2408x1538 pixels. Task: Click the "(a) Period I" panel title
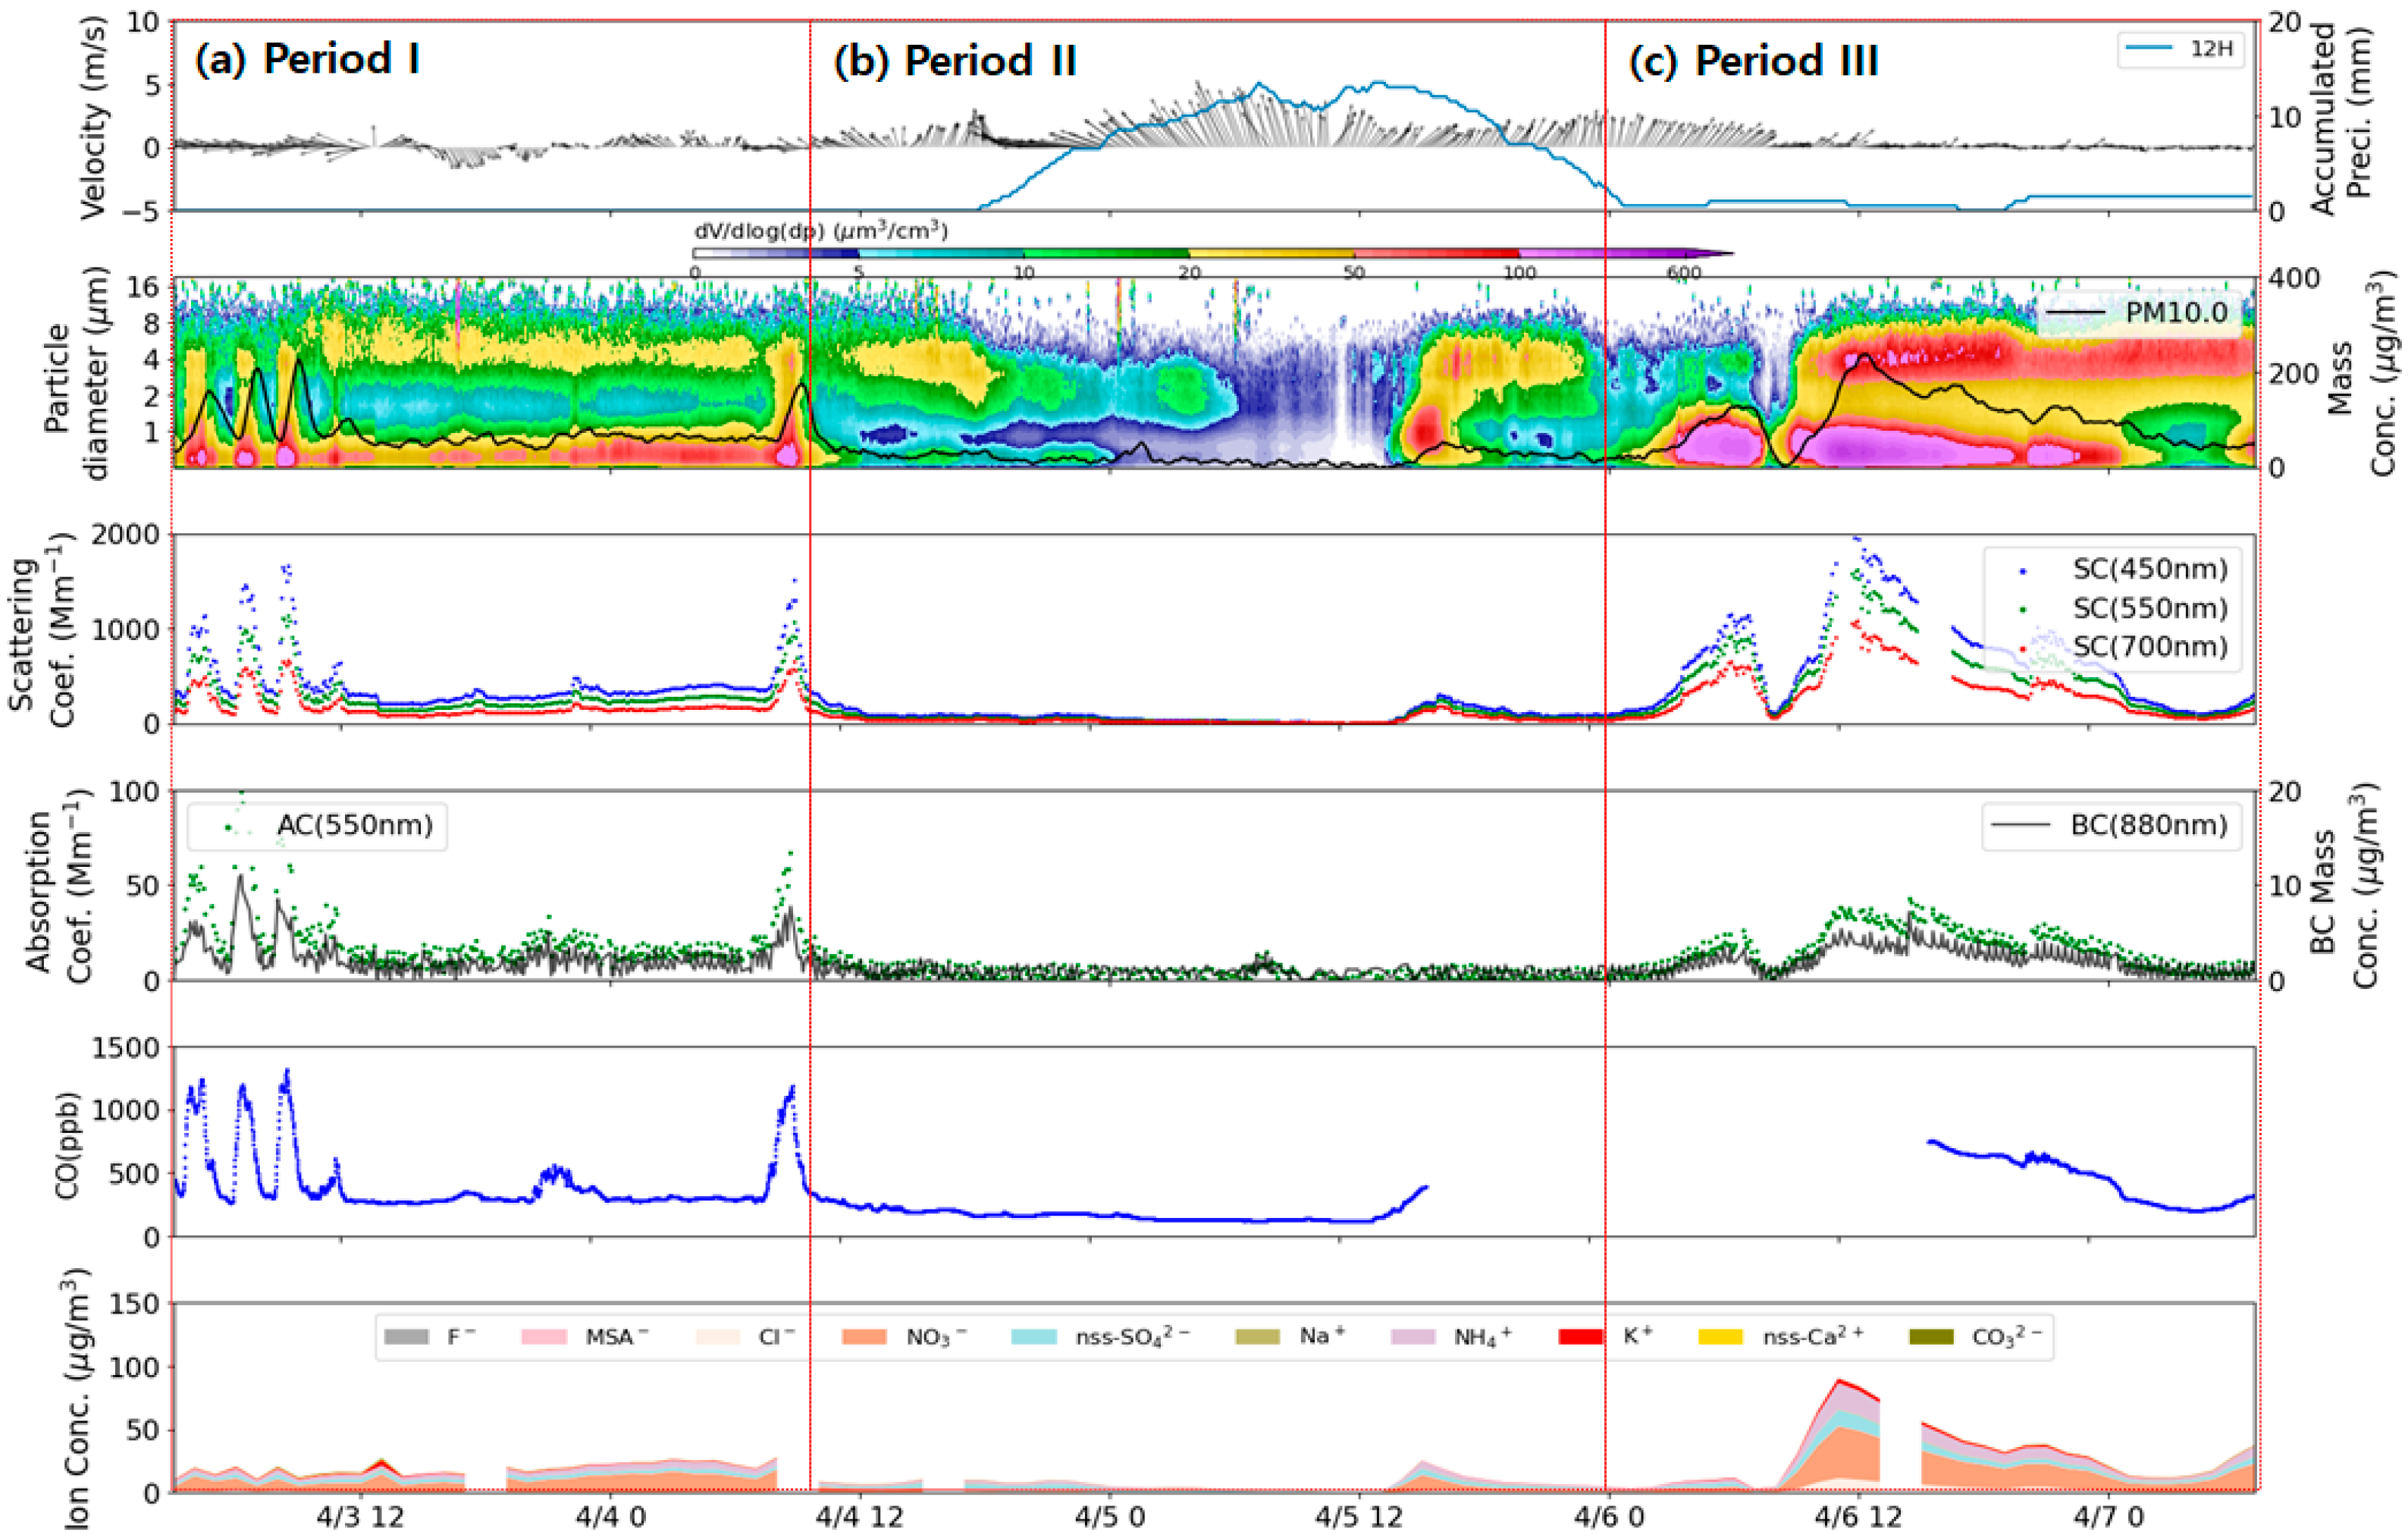pyautogui.click(x=307, y=60)
